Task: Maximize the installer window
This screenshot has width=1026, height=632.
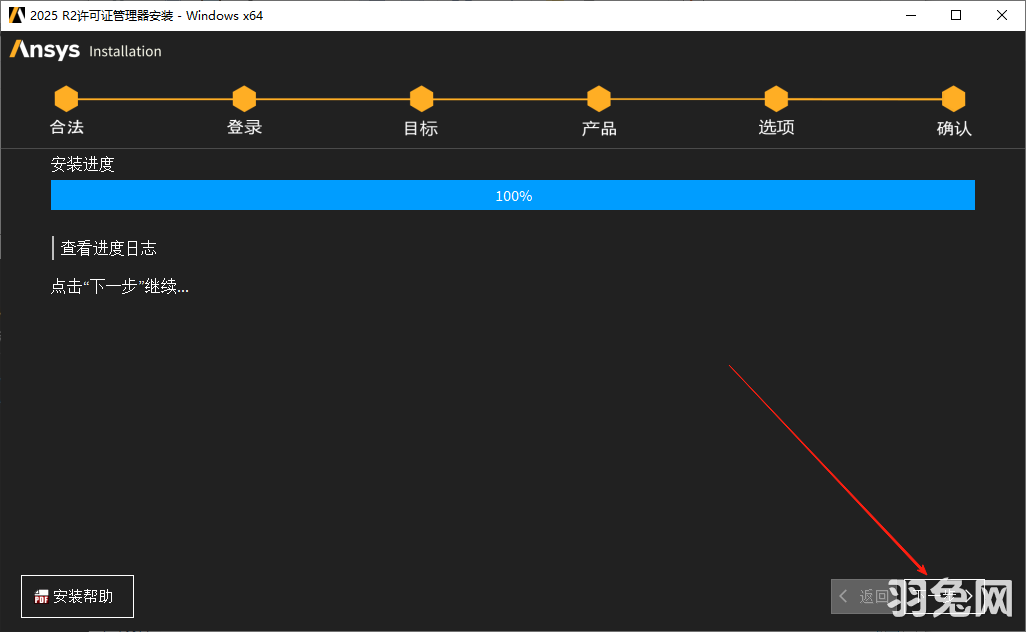Action: click(x=956, y=15)
